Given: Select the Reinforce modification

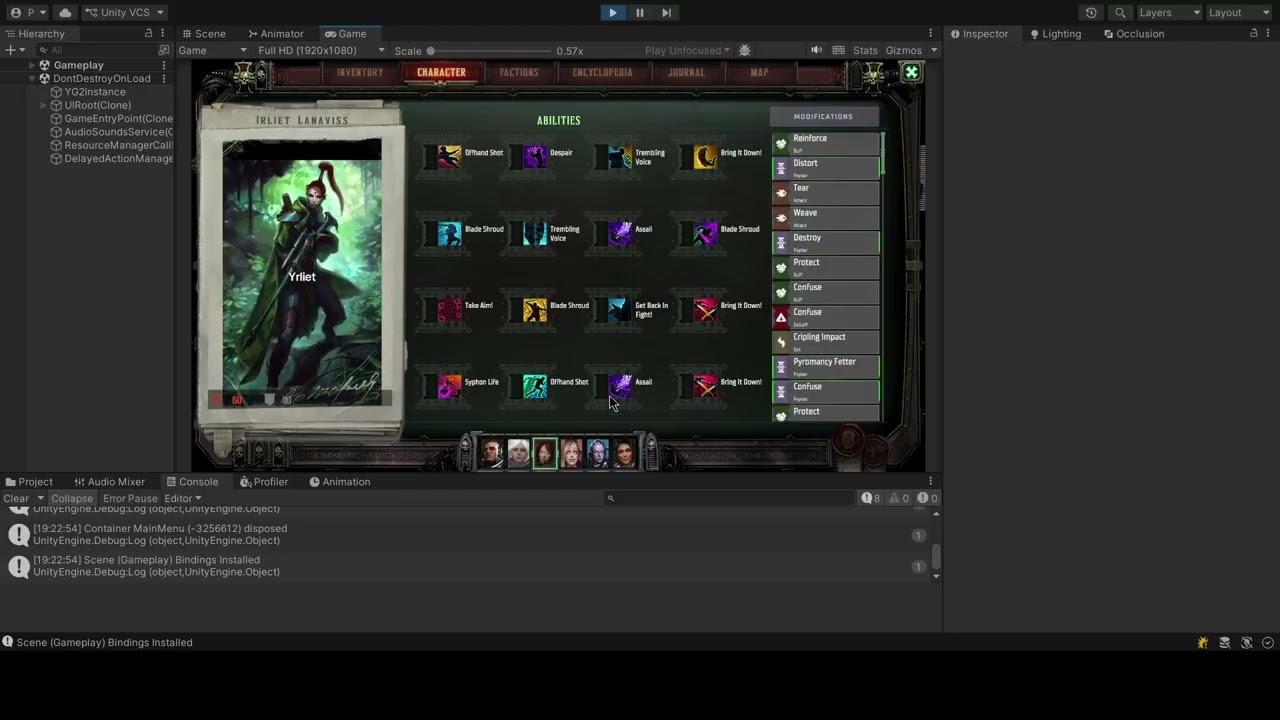Looking at the screenshot, I should [x=826, y=143].
